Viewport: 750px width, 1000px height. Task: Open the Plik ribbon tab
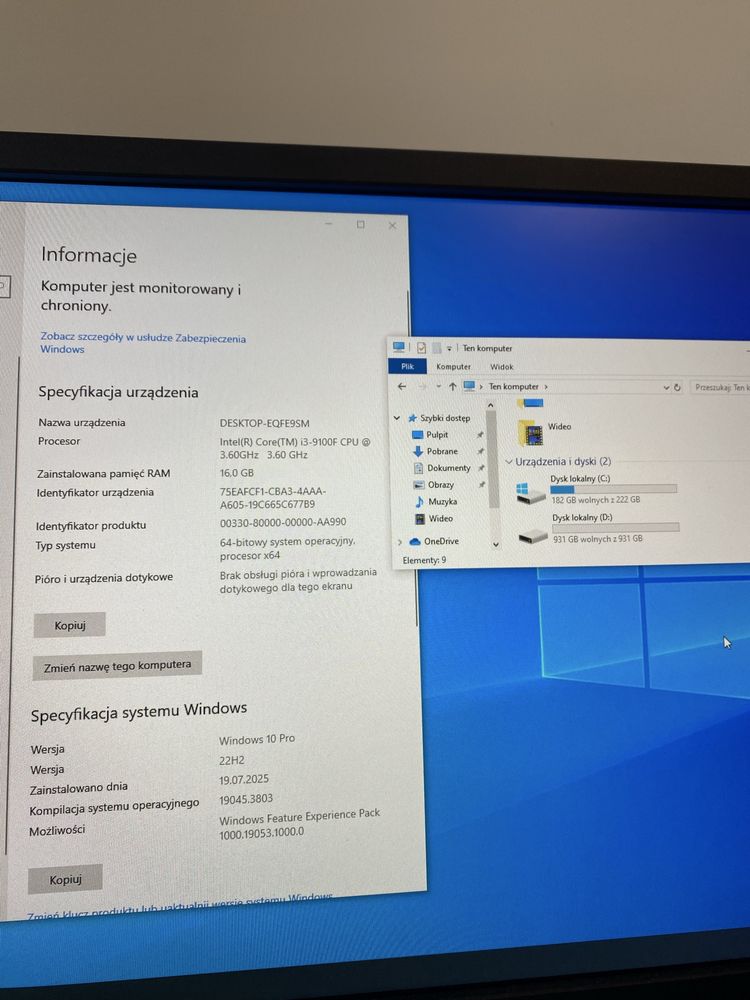408,366
